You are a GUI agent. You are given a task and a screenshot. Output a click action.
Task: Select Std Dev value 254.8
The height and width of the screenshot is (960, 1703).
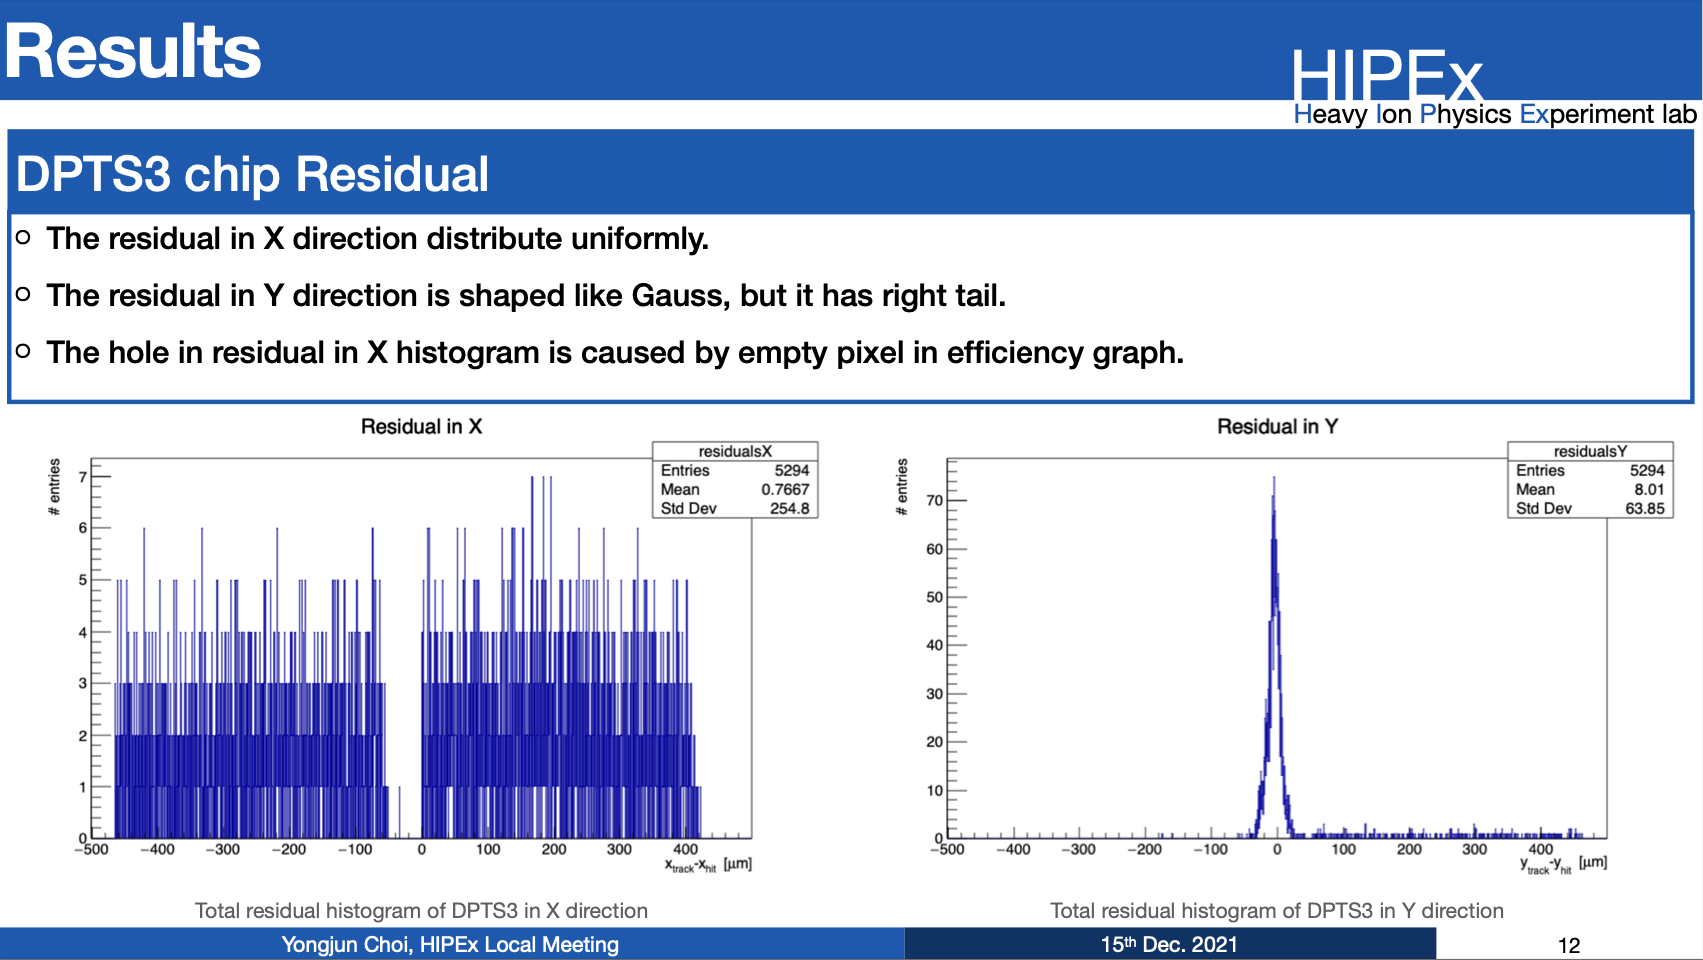790,508
